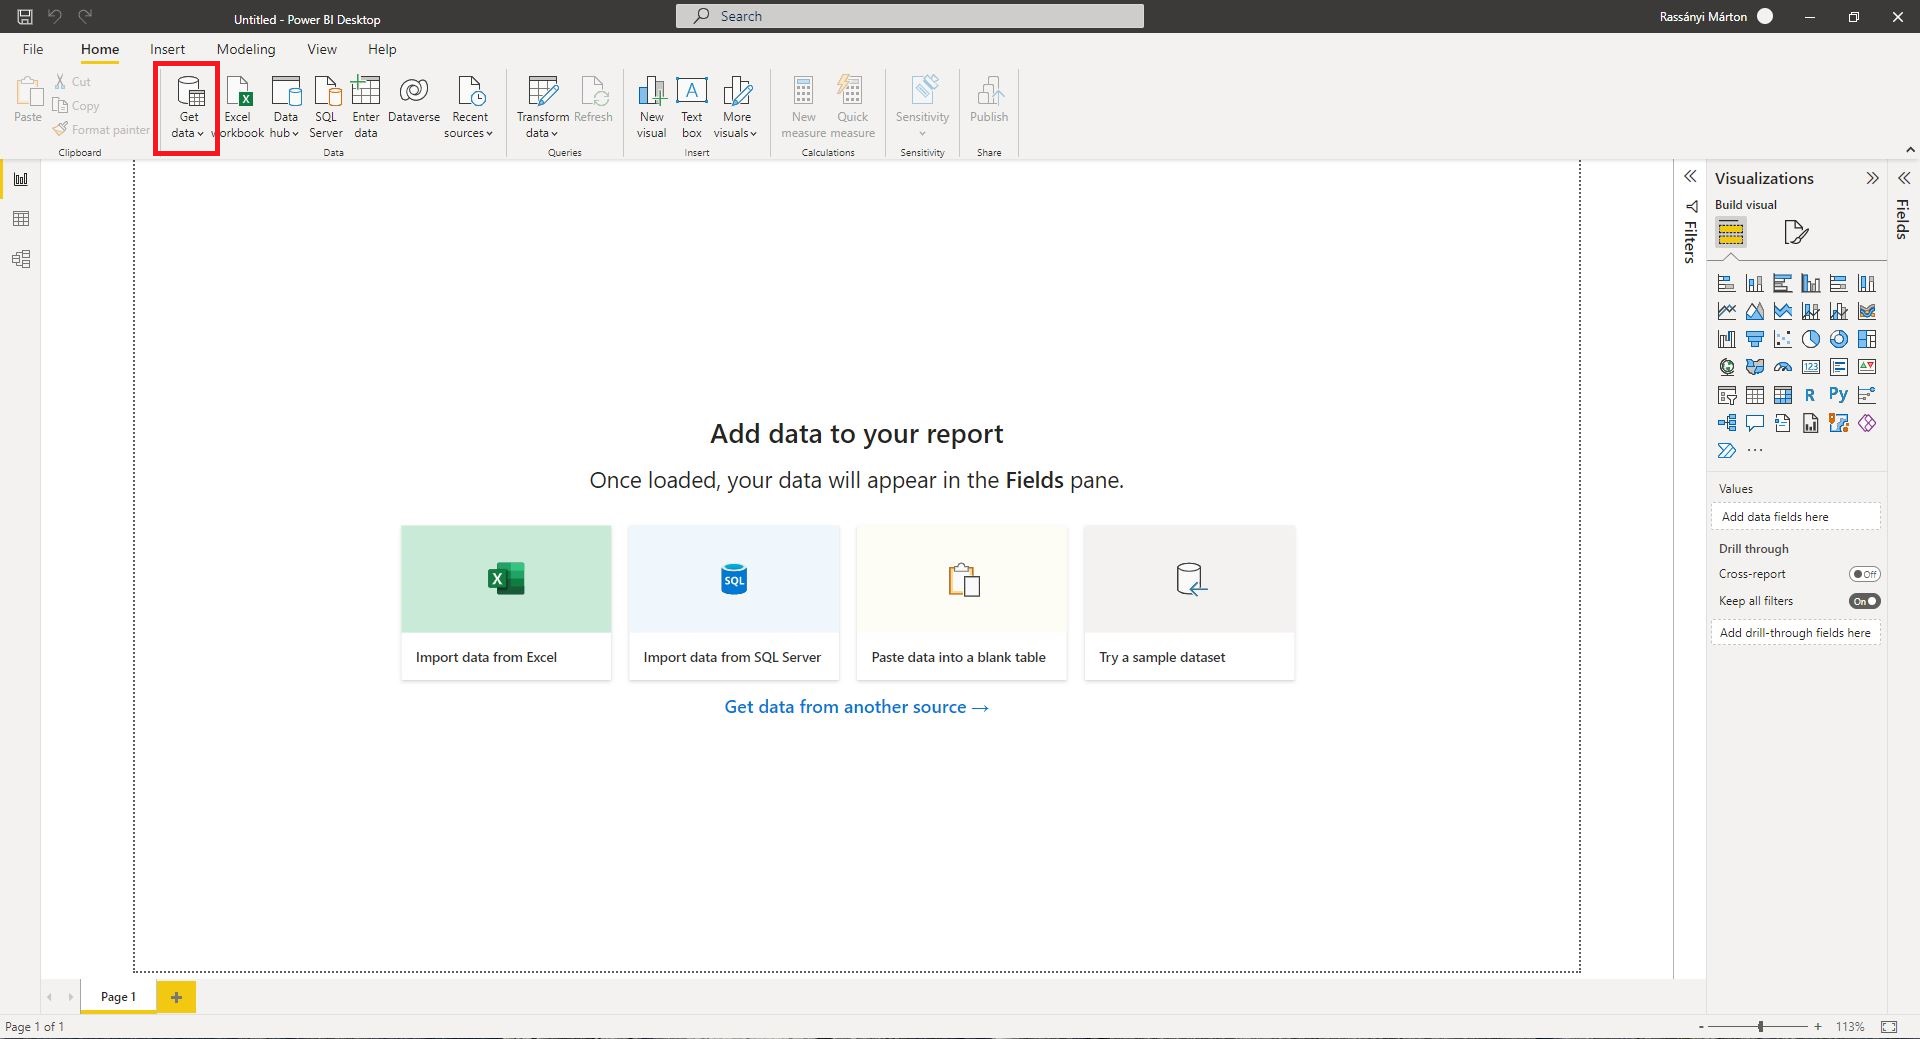The width and height of the screenshot is (1920, 1039).
Task: Go to the View ribbon tab
Action: point(322,49)
